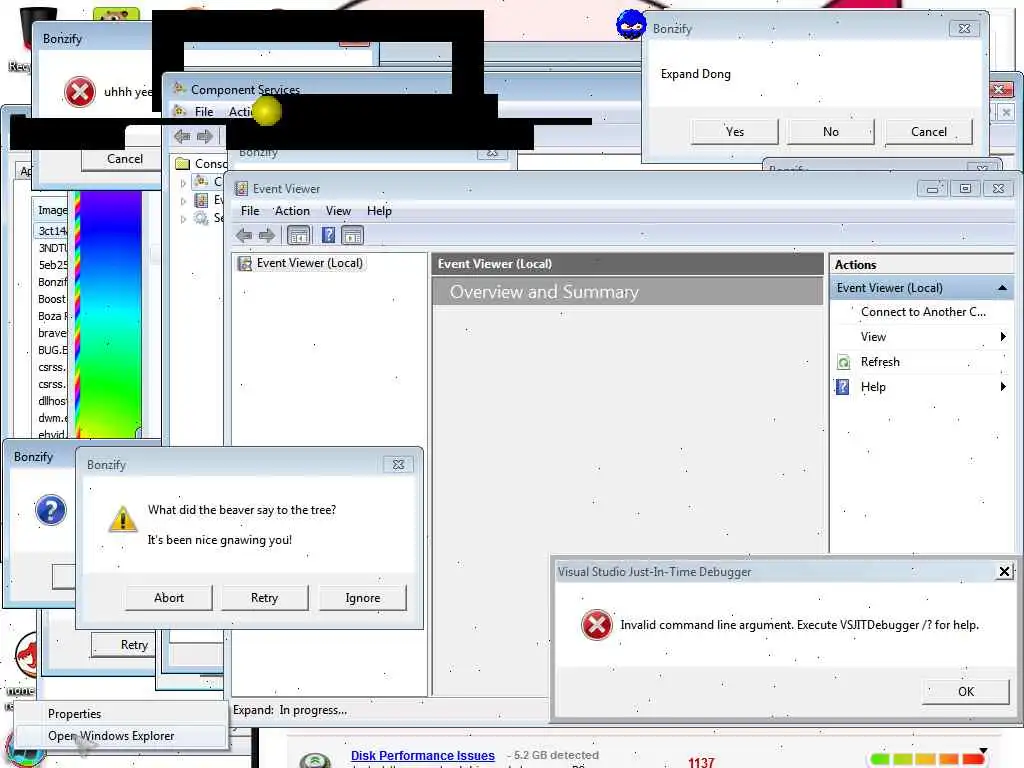Click the rainbow gradient color strip

(108, 313)
